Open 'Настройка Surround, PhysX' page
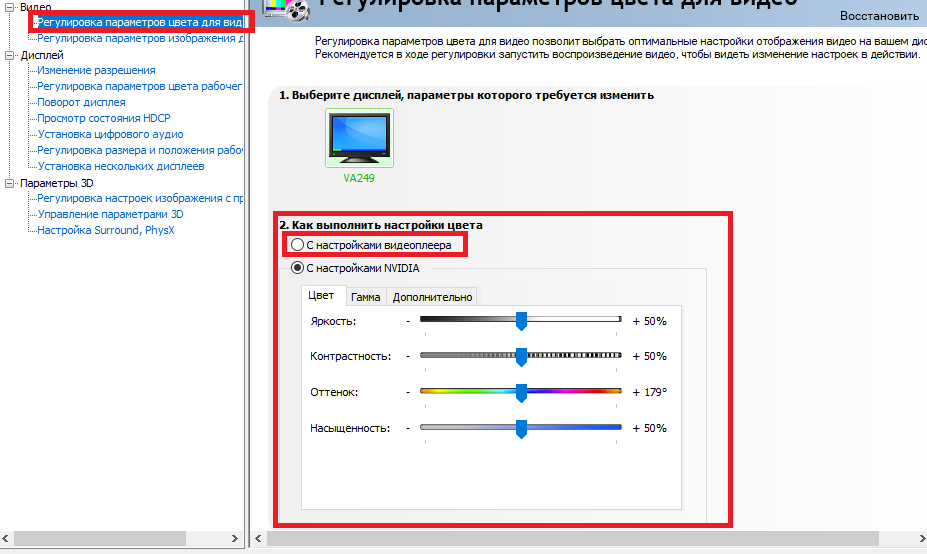 (x=106, y=230)
